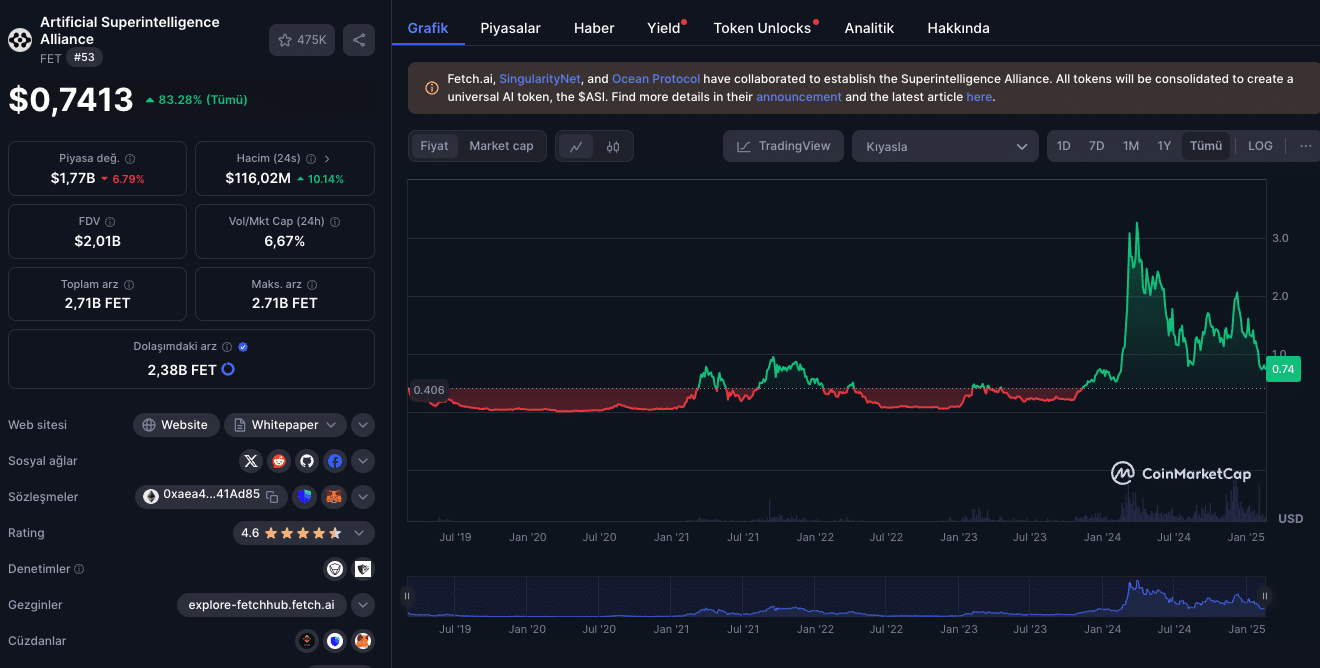
Task: Open the Token Unlocks tab
Action: pos(762,28)
